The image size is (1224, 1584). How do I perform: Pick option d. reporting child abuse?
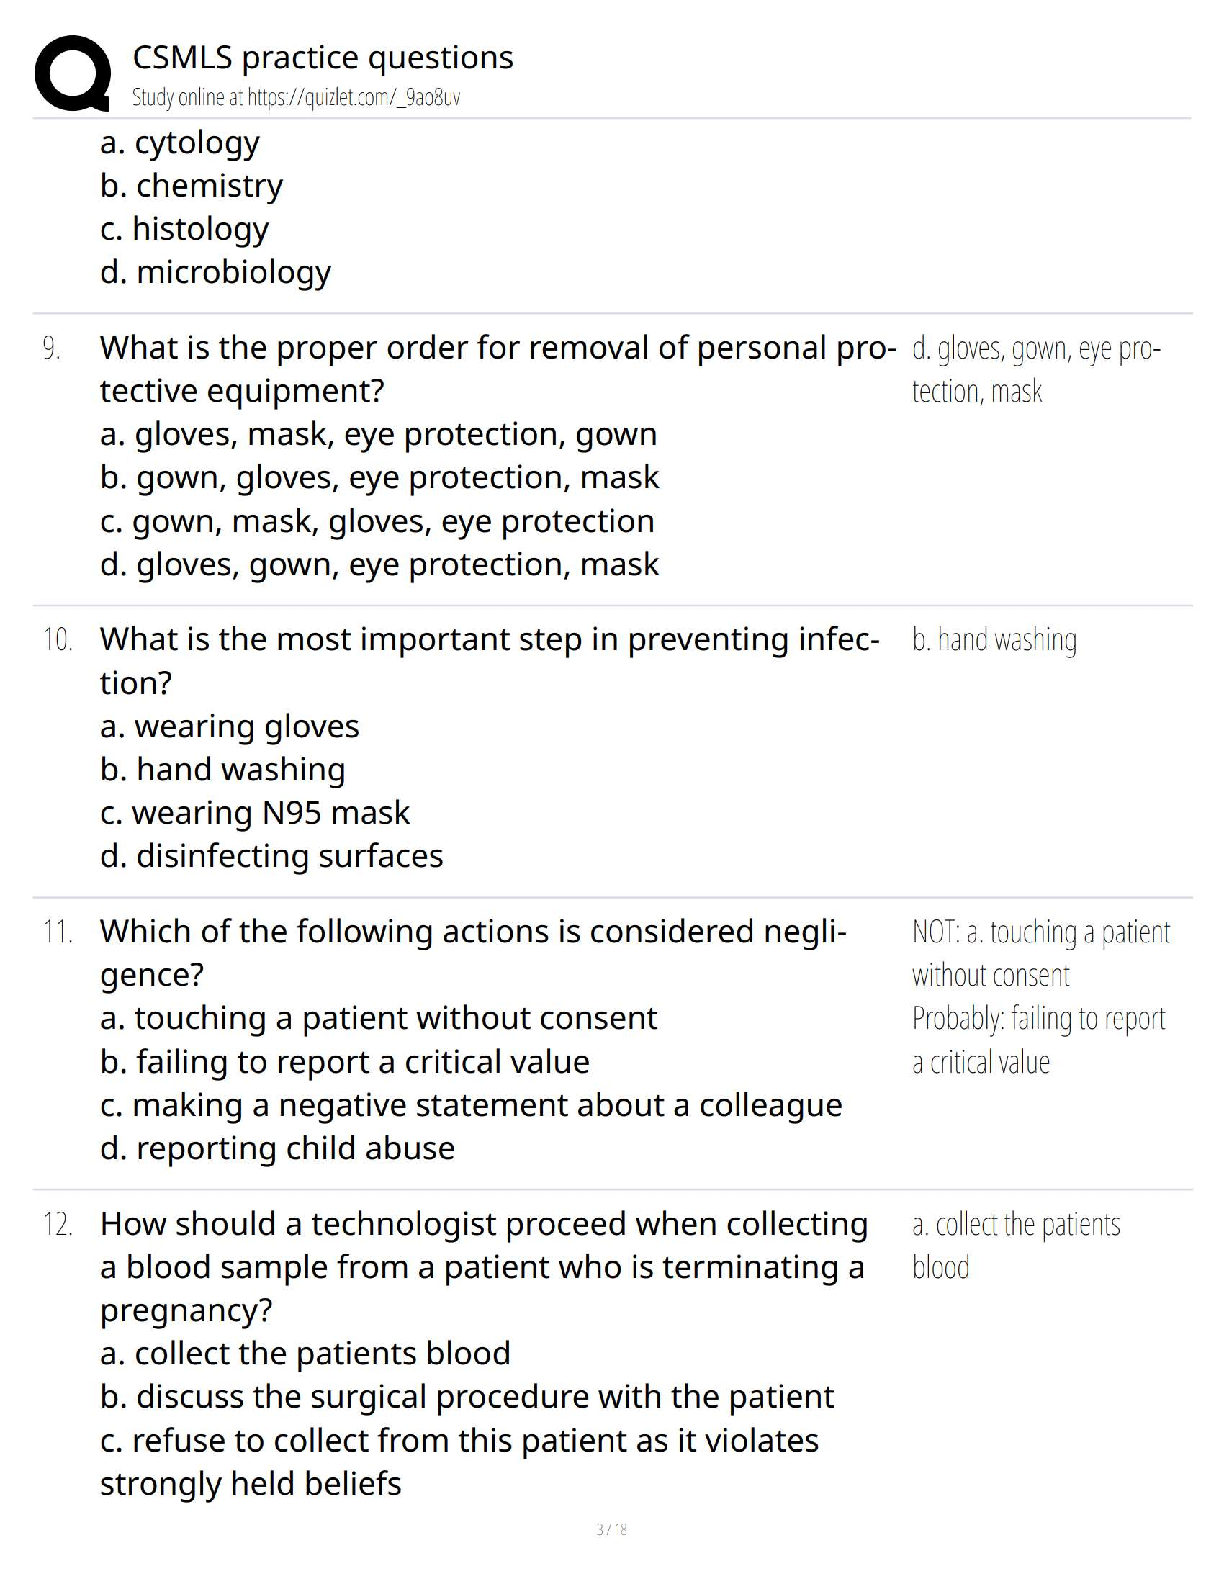(x=277, y=1149)
